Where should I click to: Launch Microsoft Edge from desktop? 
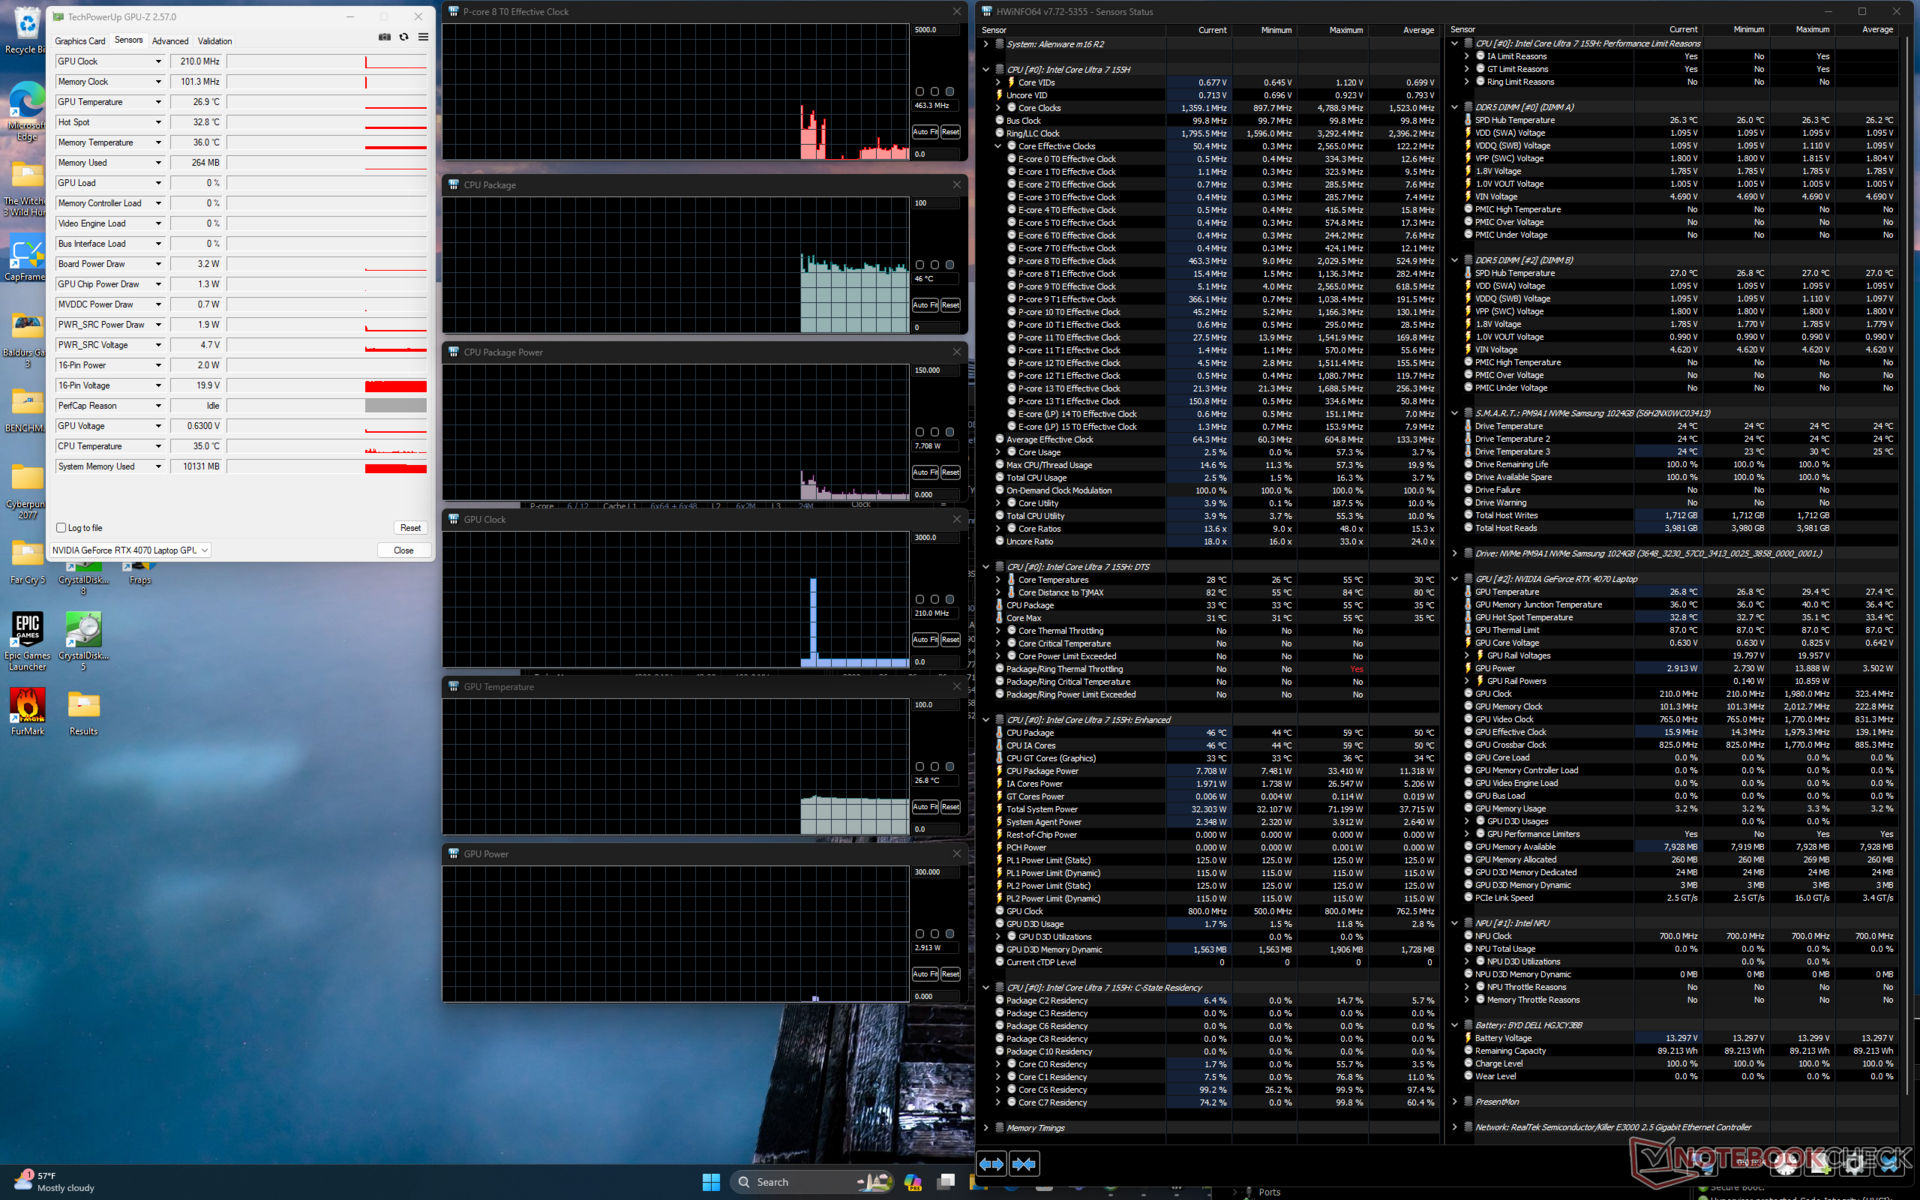pos(26,110)
